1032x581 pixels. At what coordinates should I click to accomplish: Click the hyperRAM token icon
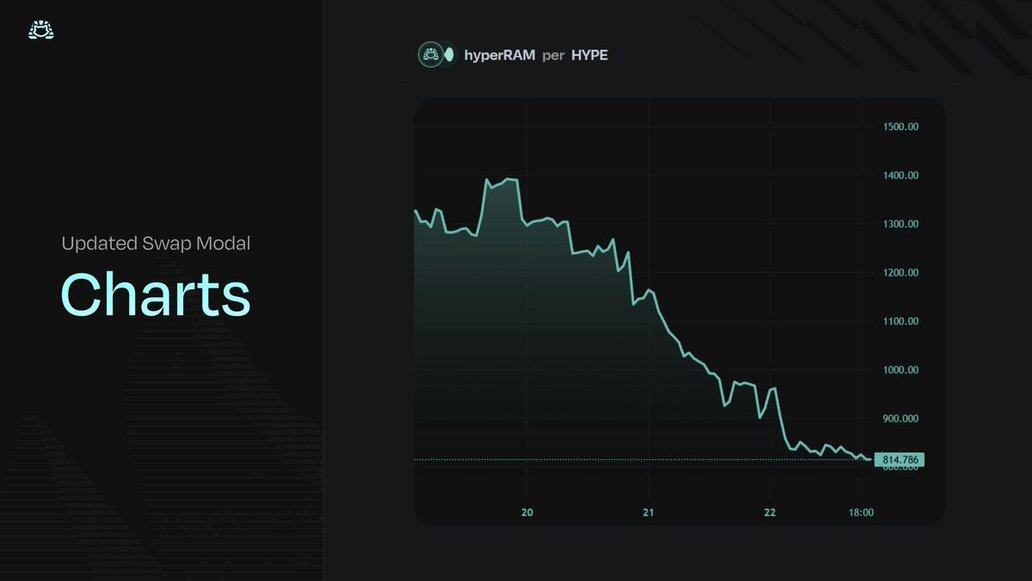pos(429,55)
